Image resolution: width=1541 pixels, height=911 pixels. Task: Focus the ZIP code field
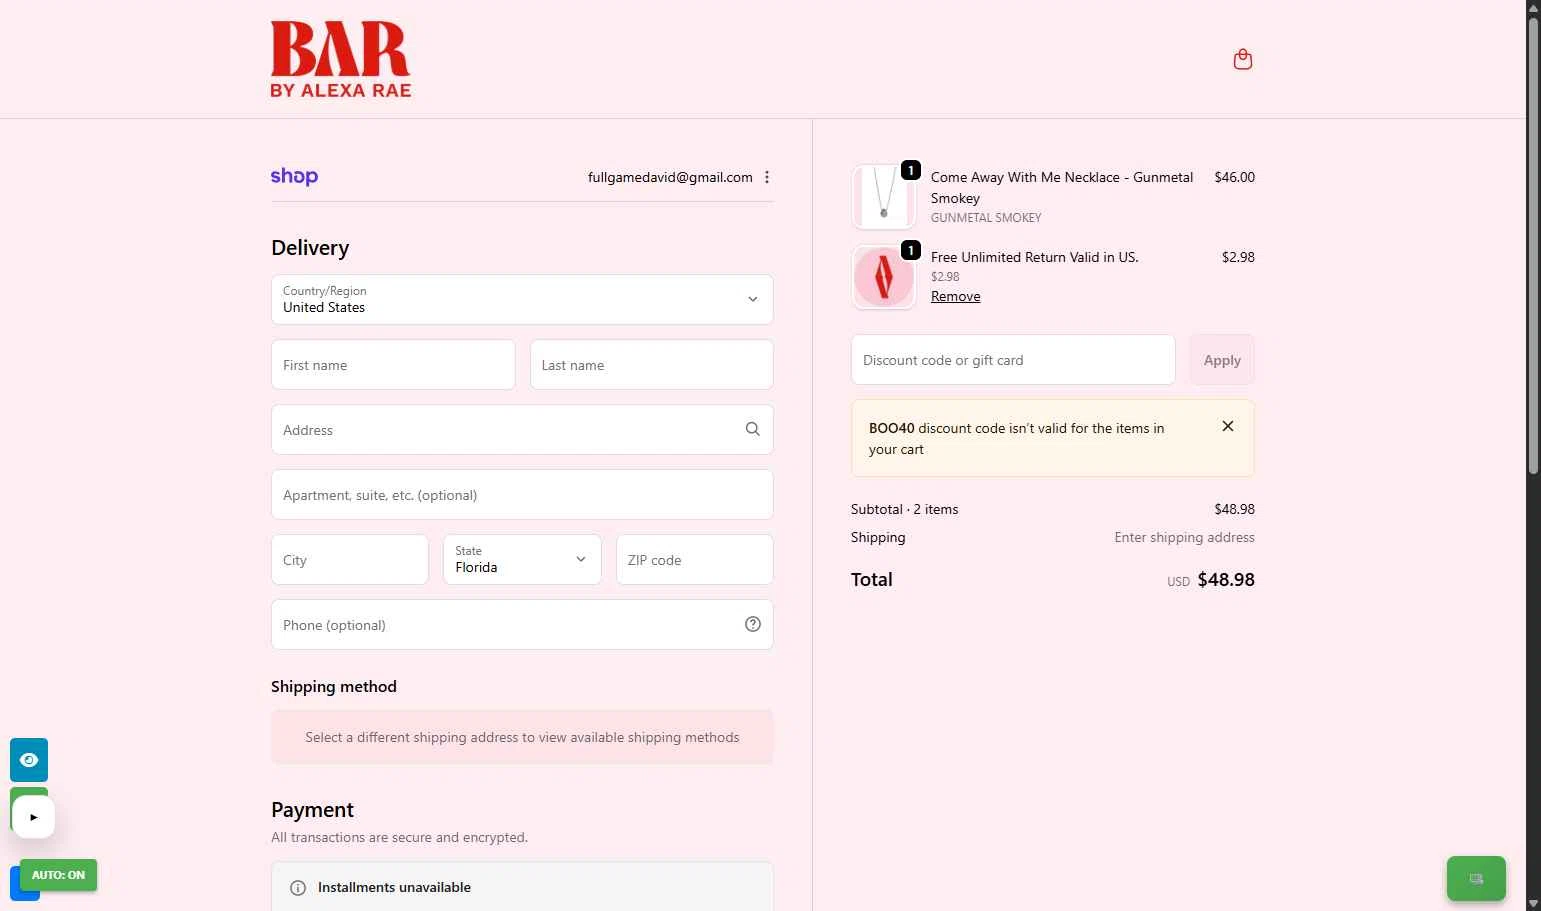coord(695,559)
